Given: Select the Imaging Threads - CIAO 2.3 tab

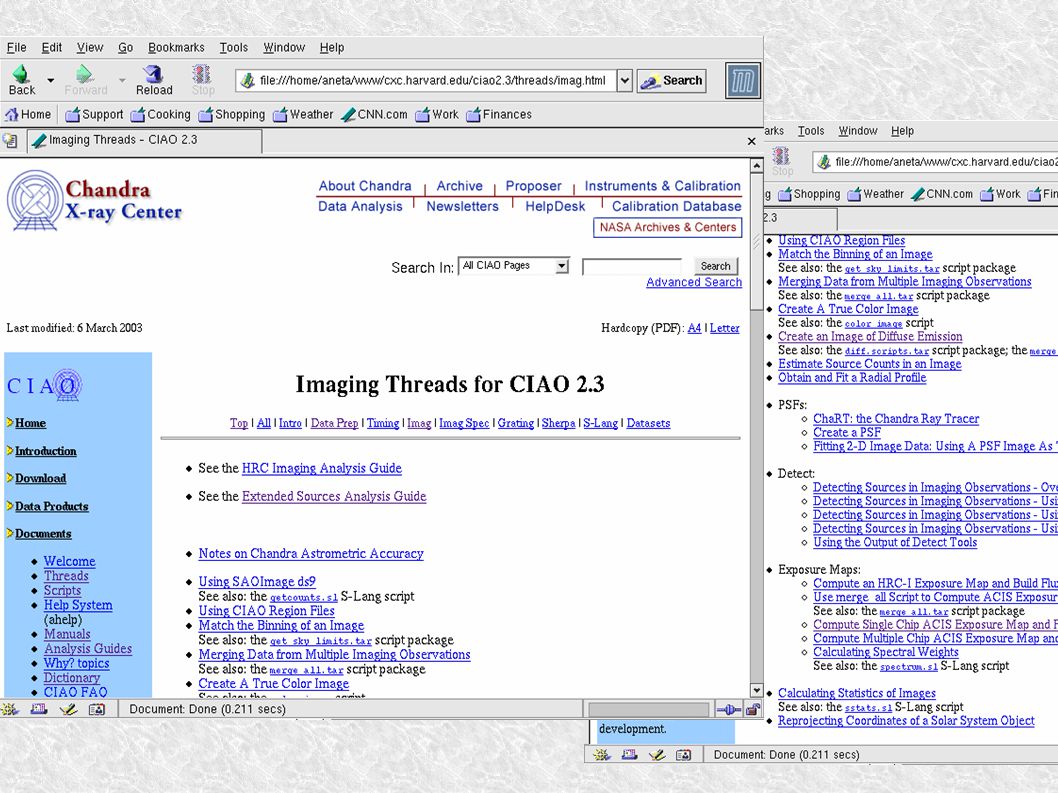Looking at the screenshot, I should click(x=145, y=140).
